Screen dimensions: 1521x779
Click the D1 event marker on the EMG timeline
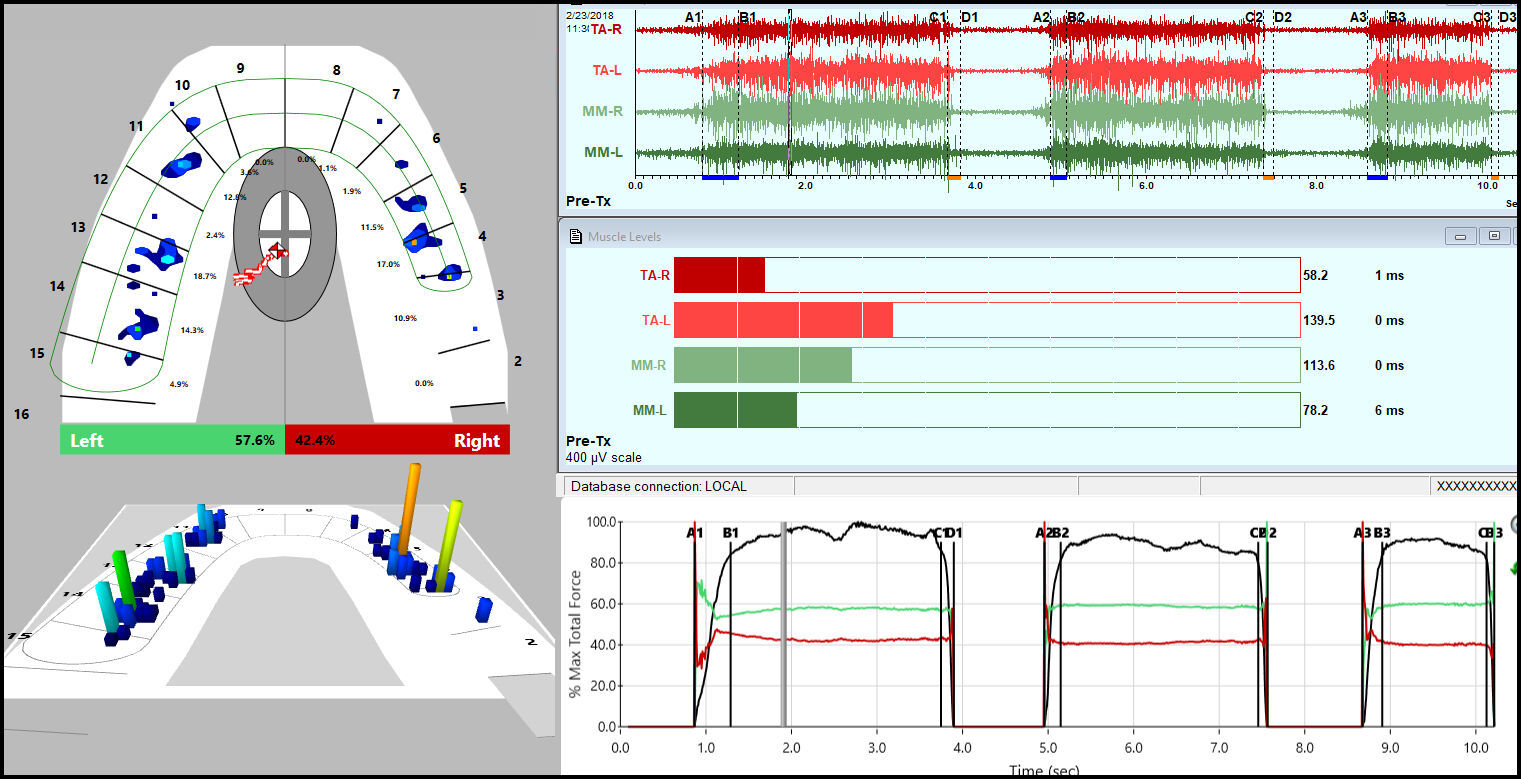pyautogui.click(x=968, y=16)
